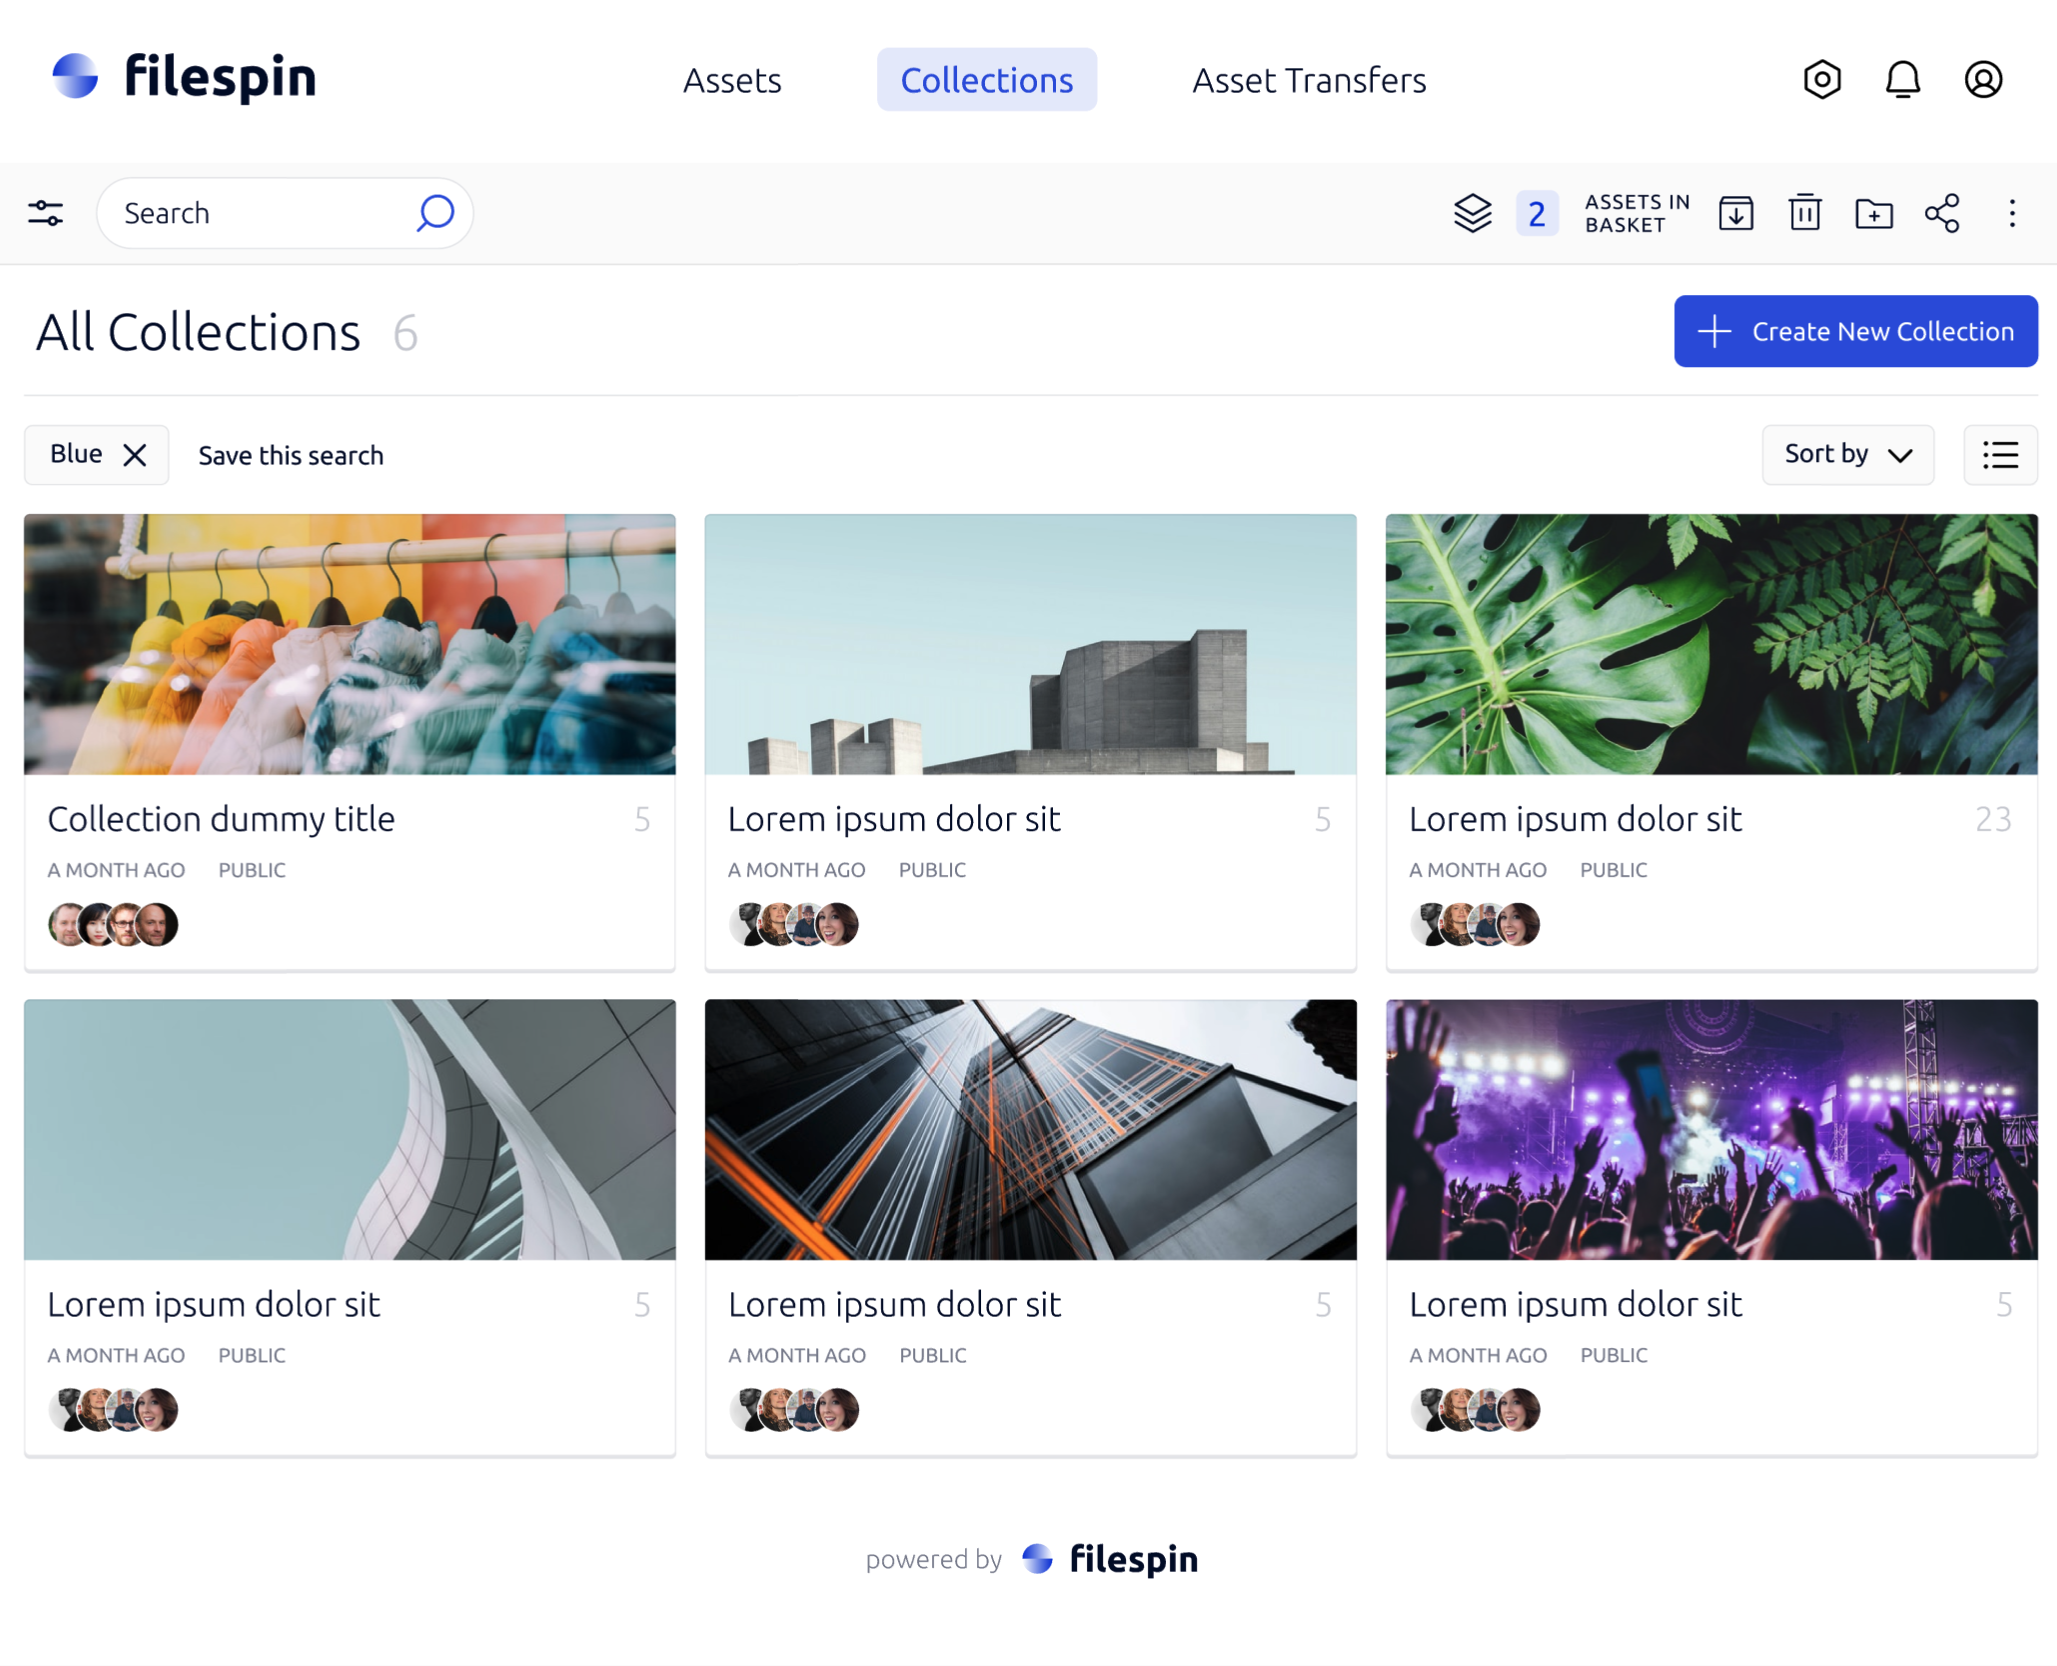Viewport: 2057px width, 1666px height.
Task: Open the search filters icon
Action: coord(45,212)
